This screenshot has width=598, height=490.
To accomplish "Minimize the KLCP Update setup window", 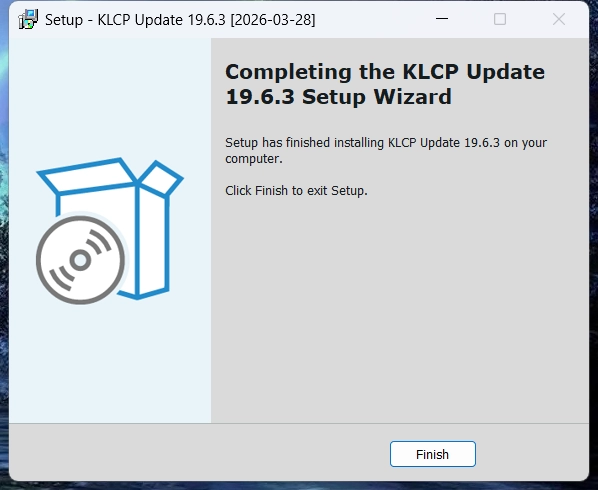I will tap(442, 19).
